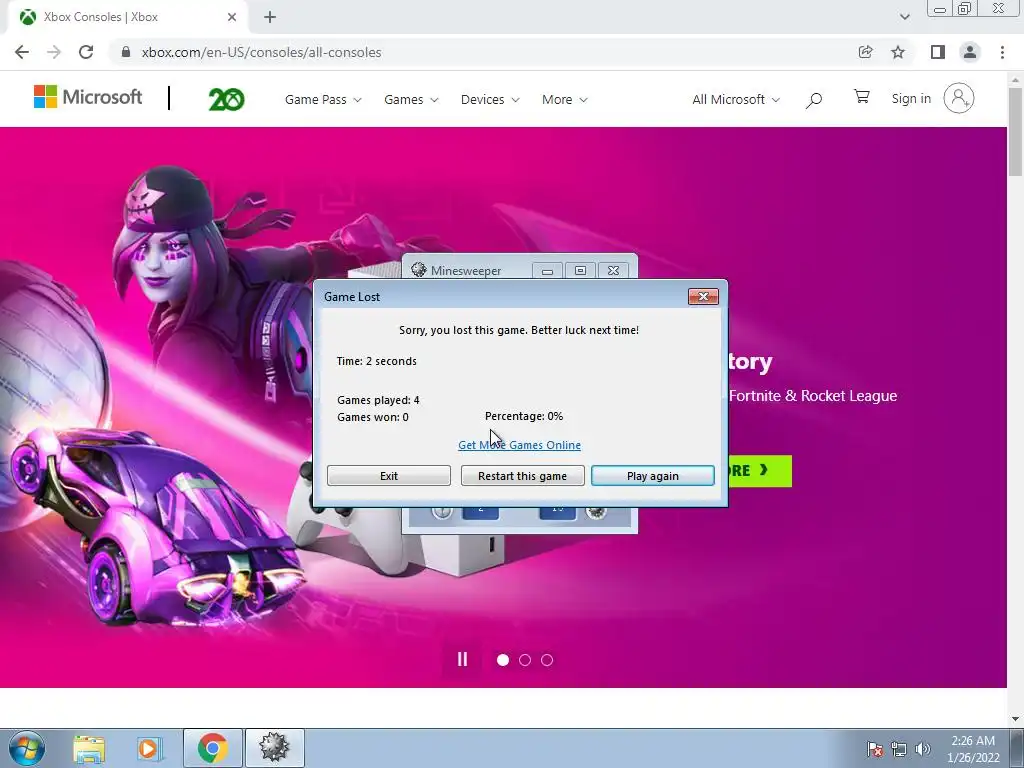Viewport: 1024px width, 768px height.
Task: Select the third carousel slide dot
Action: click(547, 660)
